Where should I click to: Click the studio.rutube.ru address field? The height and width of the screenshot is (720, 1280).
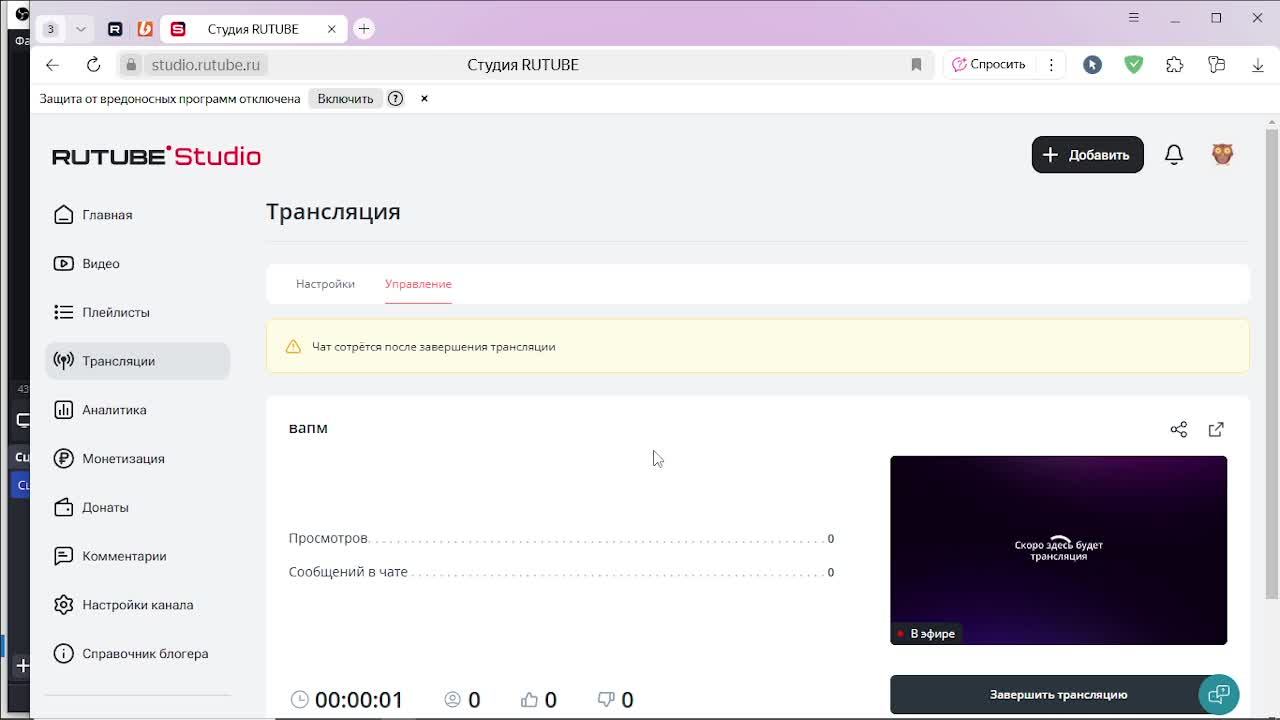tap(205, 64)
